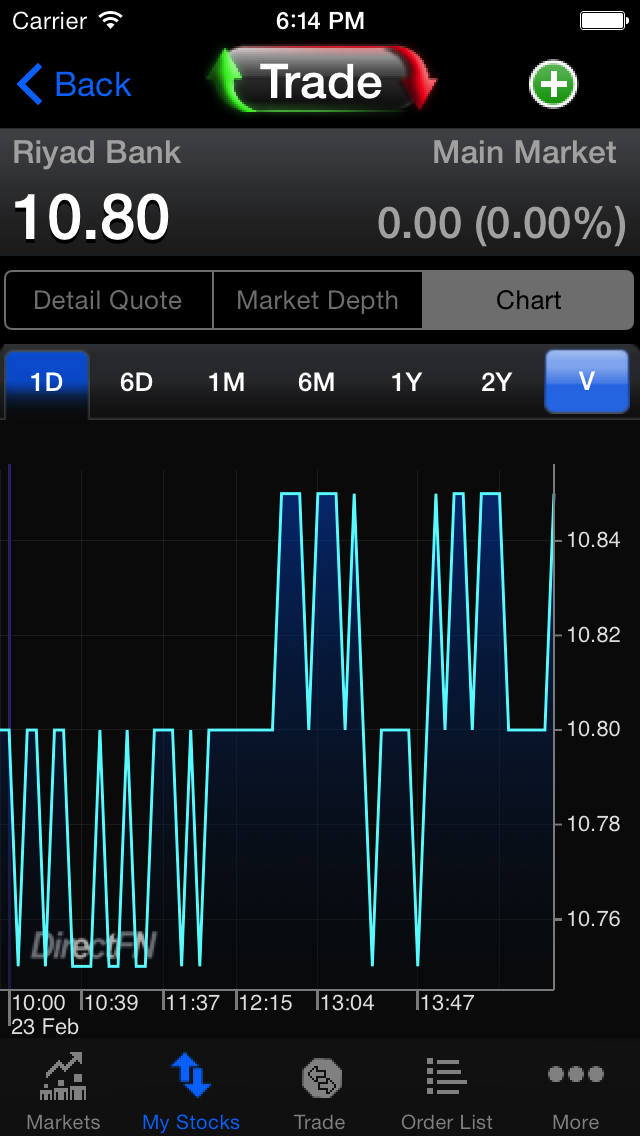
Task: Select the 6D chart range
Action: (x=136, y=383)
